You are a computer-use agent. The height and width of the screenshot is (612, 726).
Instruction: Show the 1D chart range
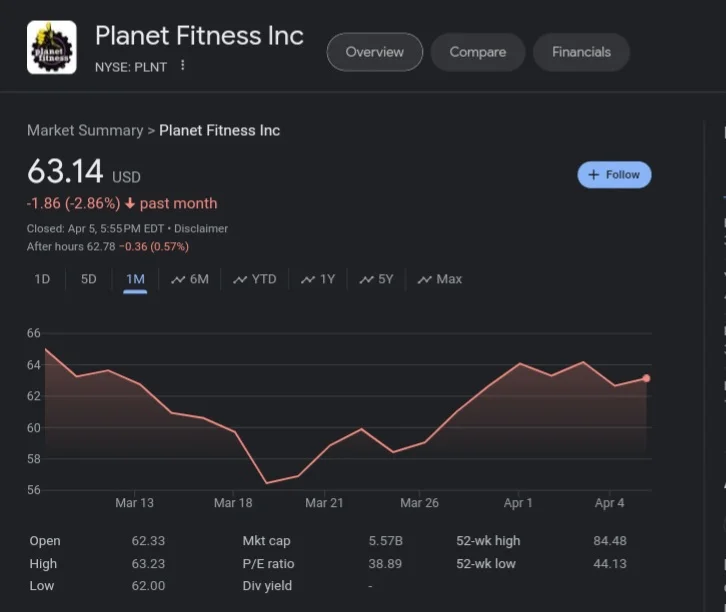[x=42, y=279]
